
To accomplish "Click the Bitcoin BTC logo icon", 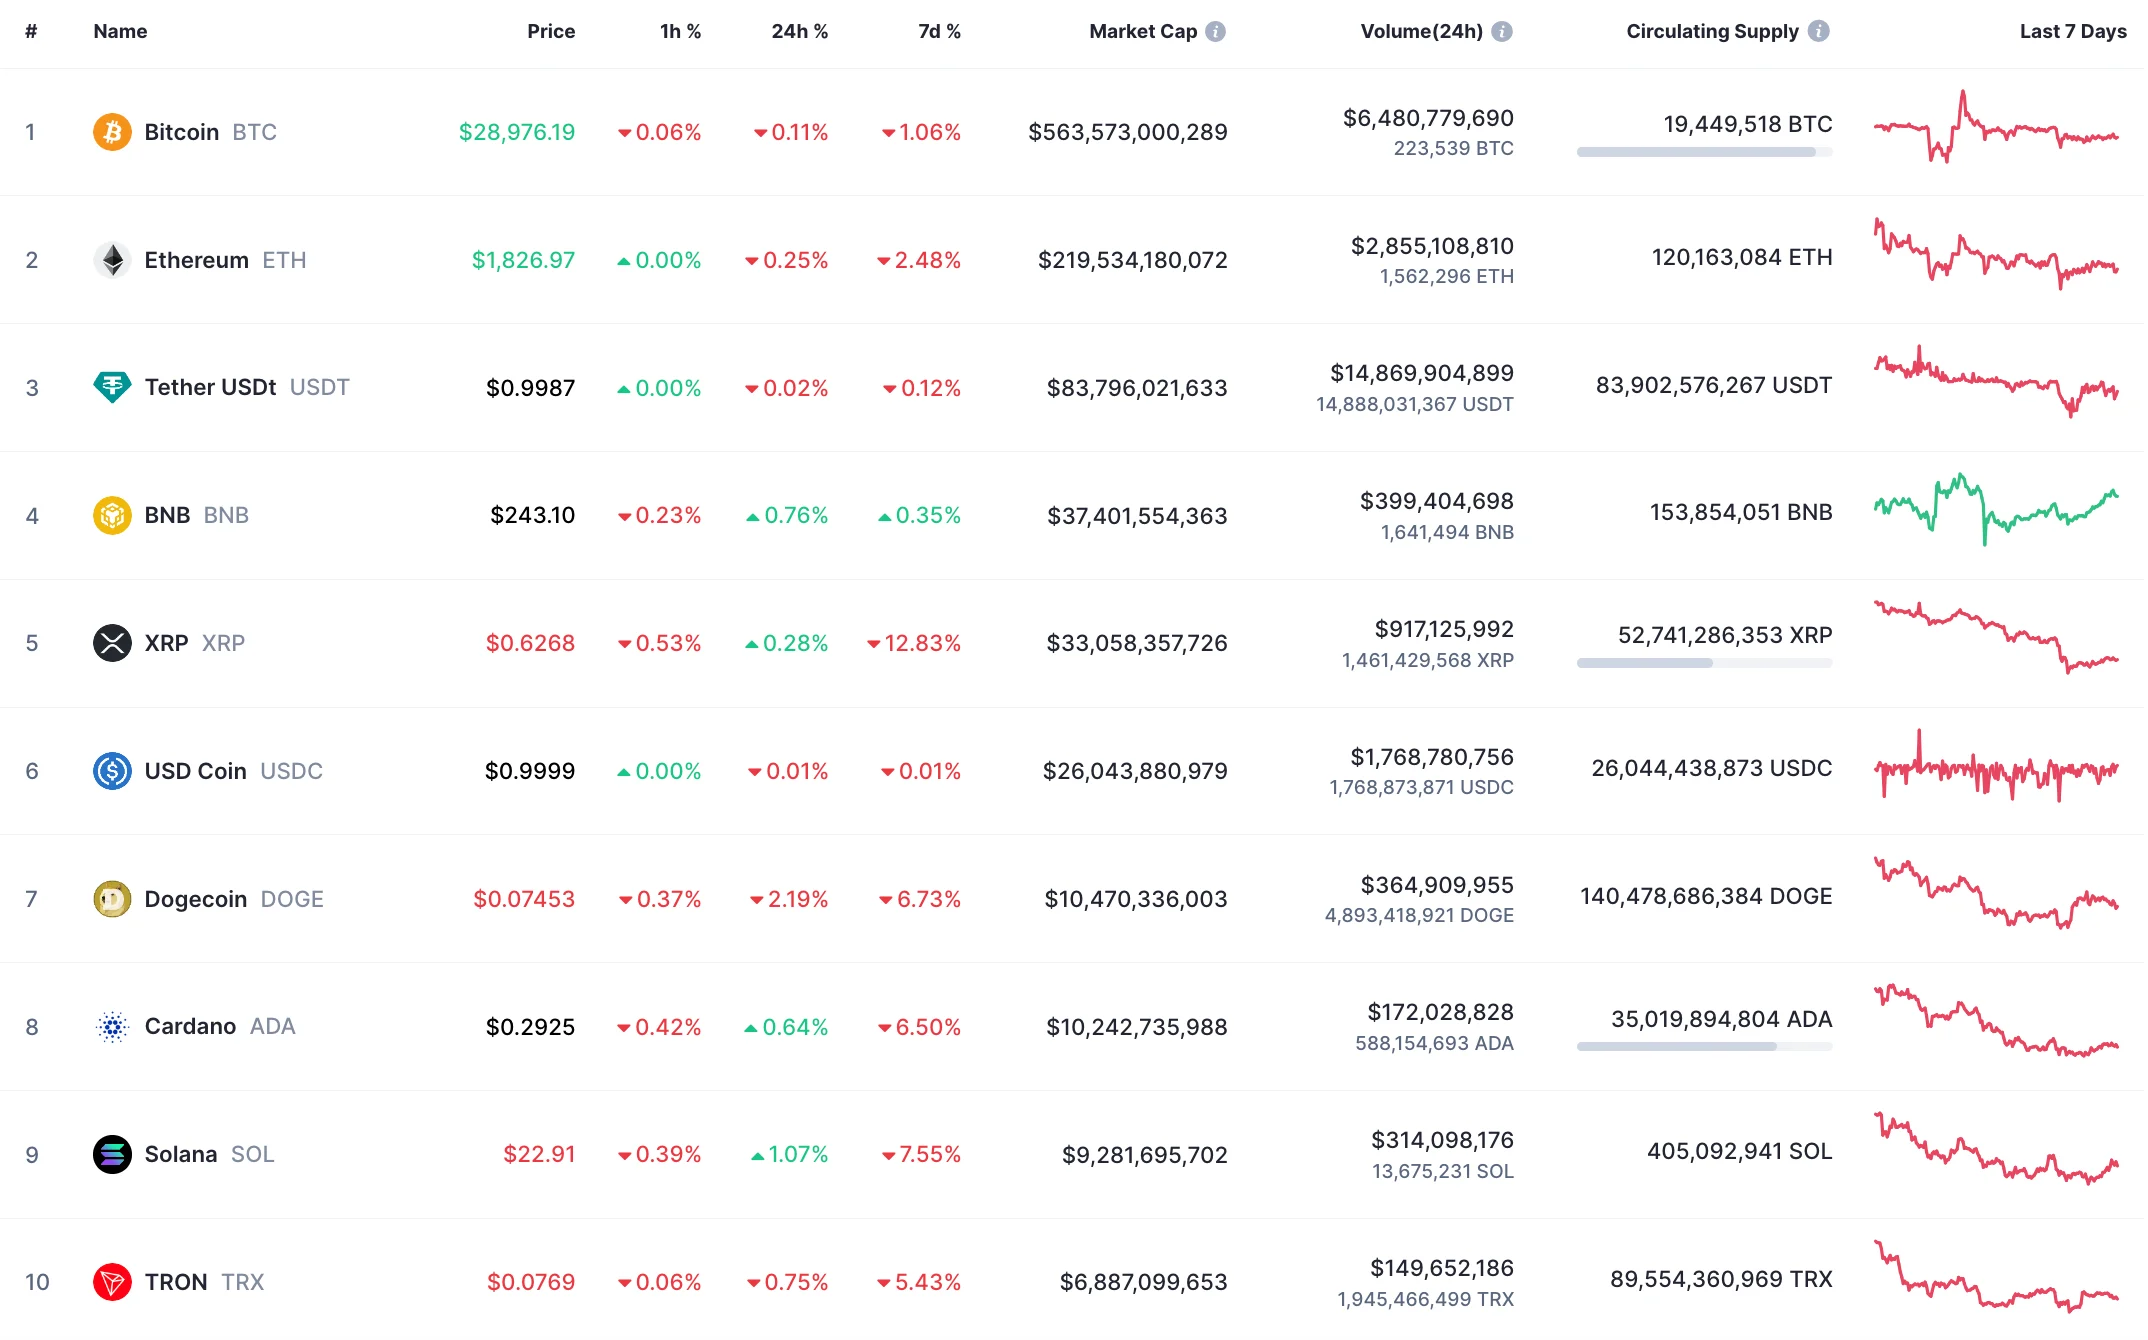I will pos(112,131).
